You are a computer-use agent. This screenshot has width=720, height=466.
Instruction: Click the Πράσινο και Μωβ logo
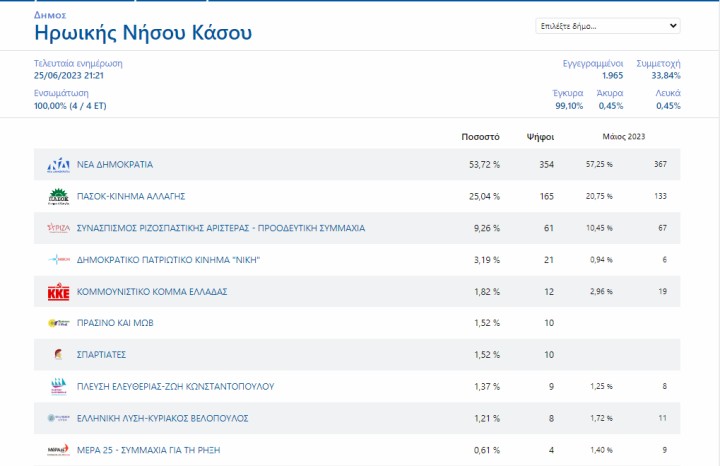[x=58, y=323]
